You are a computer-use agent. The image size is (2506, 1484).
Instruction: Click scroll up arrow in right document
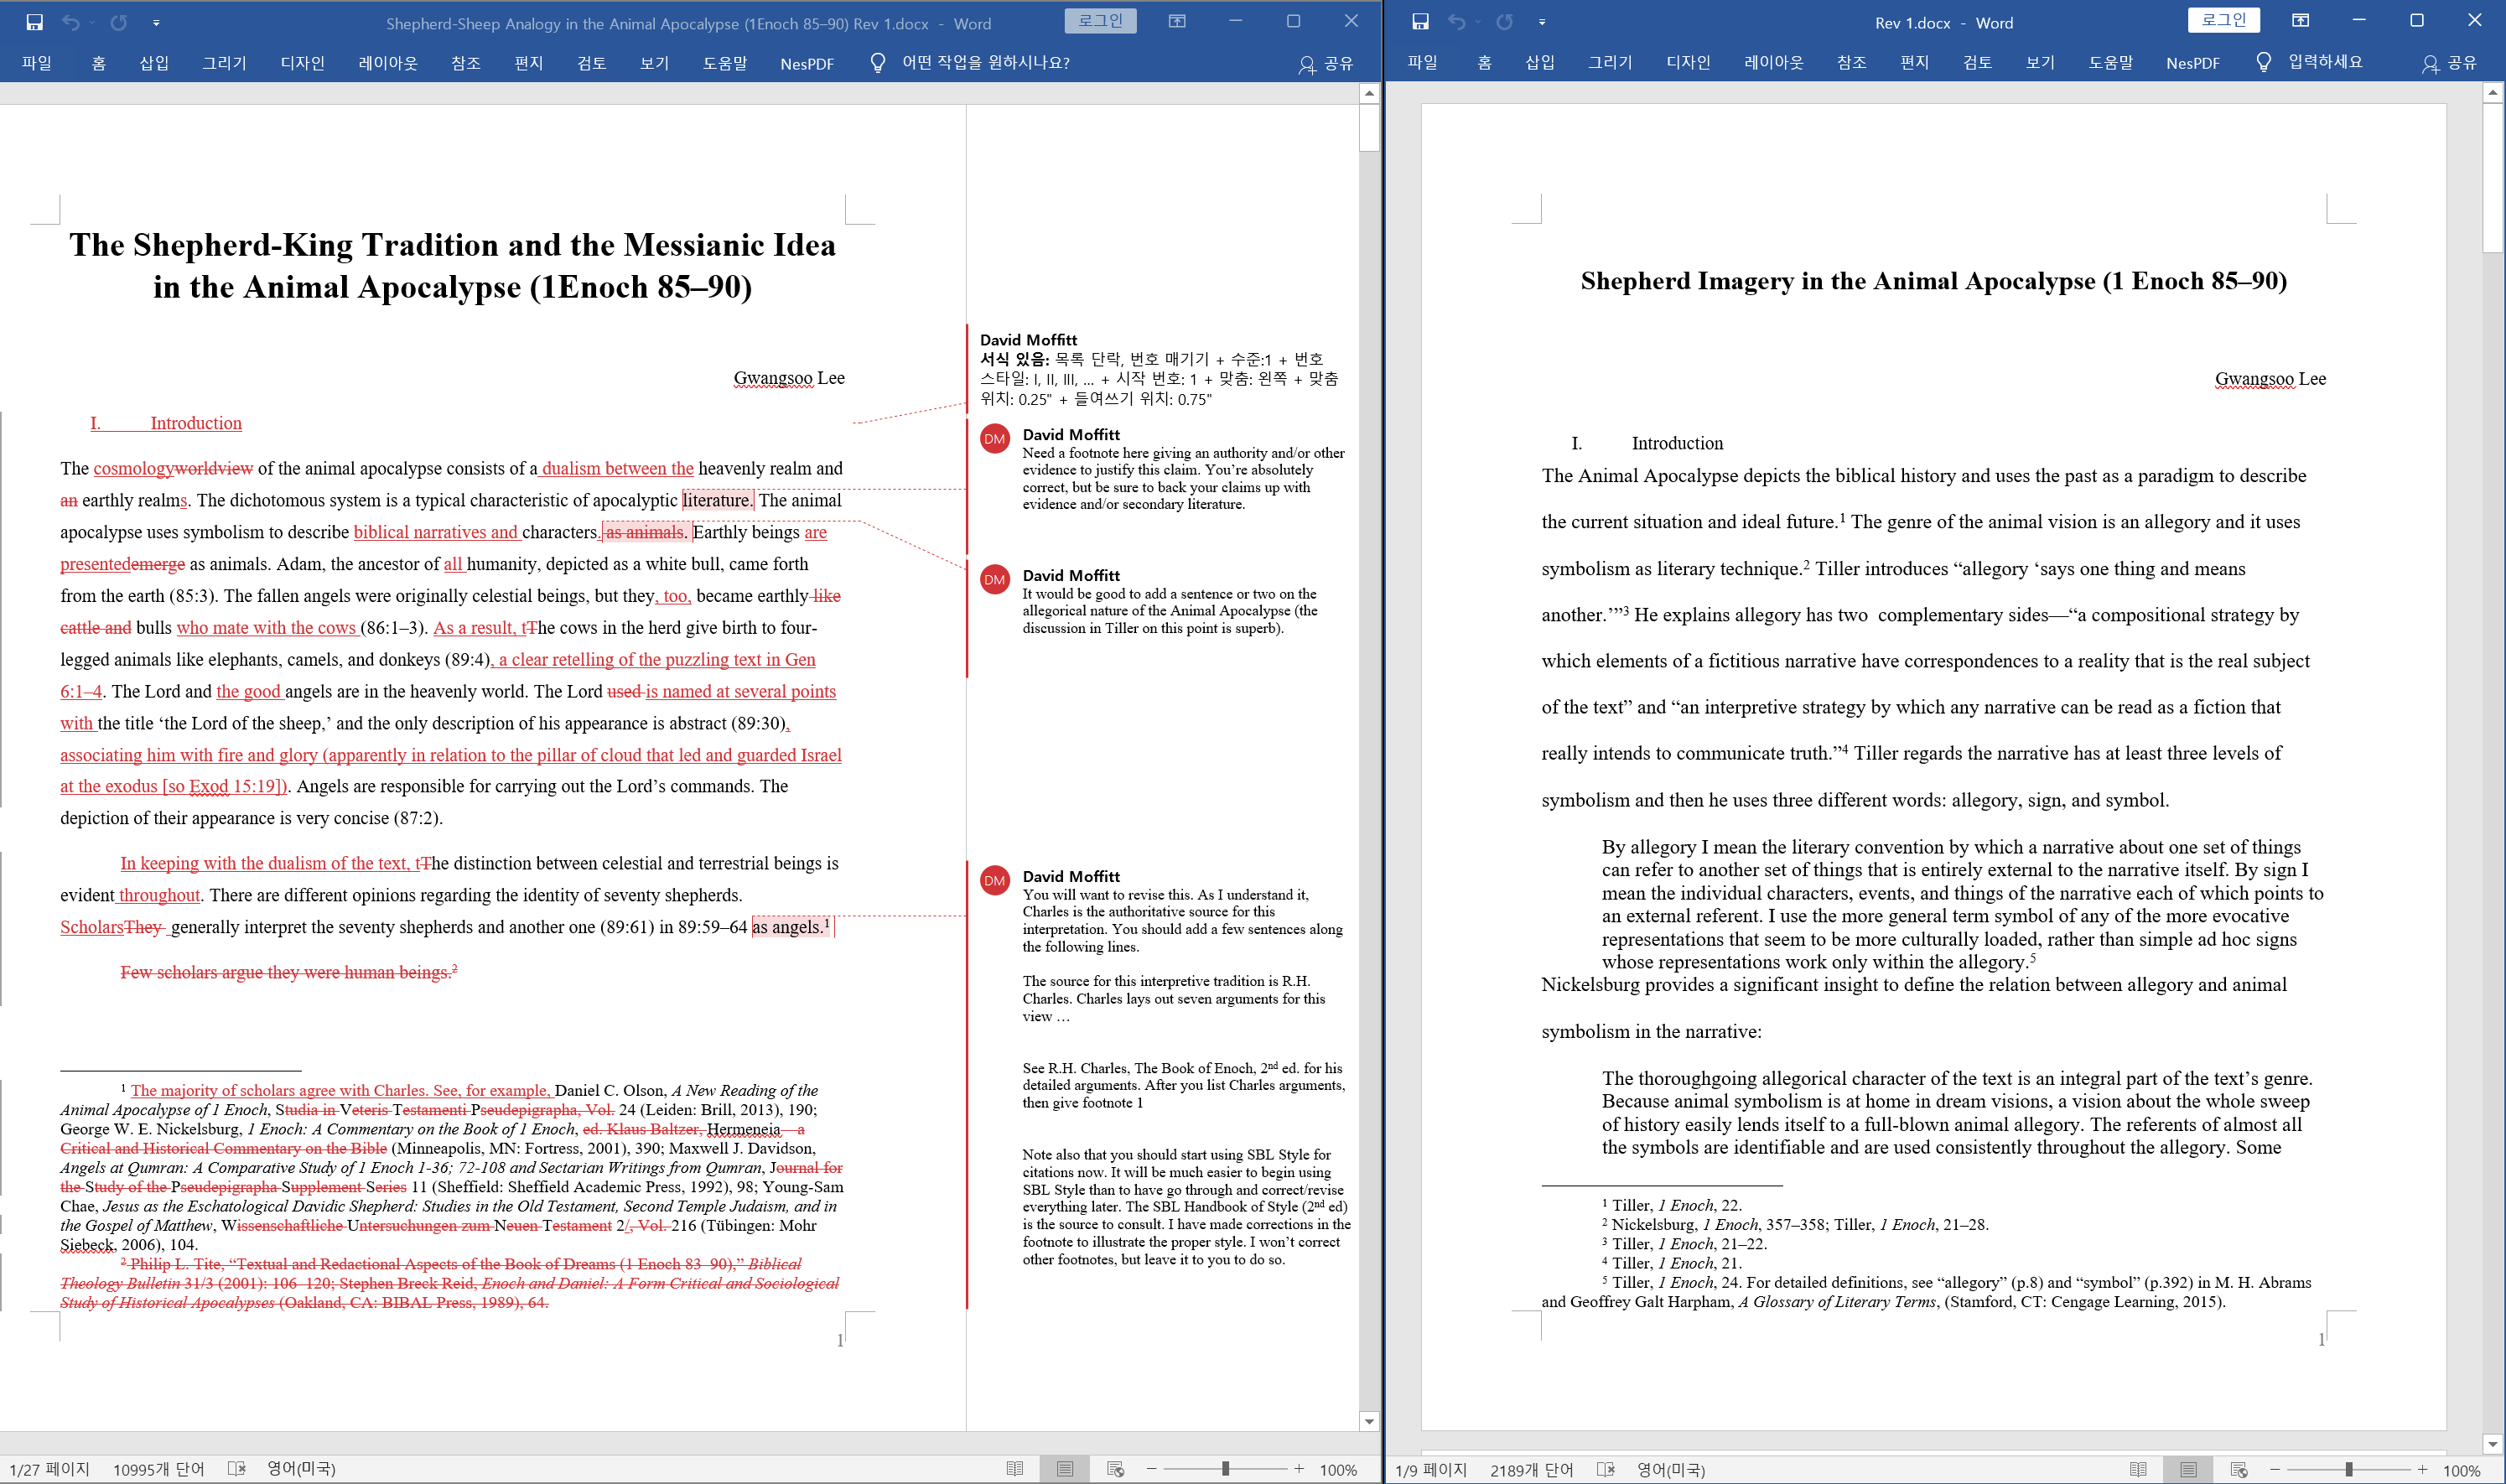coord(2492,93)
